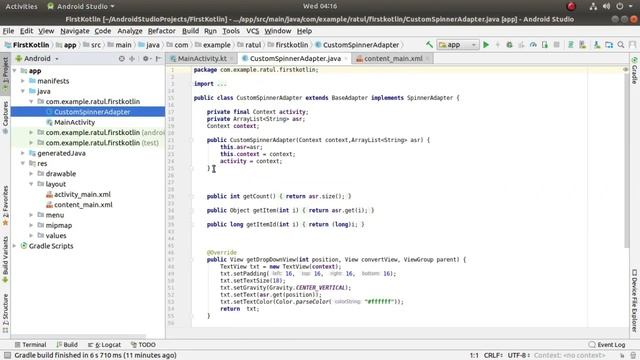
Task: Open the Refactor menu
Action: pos(161,31)
